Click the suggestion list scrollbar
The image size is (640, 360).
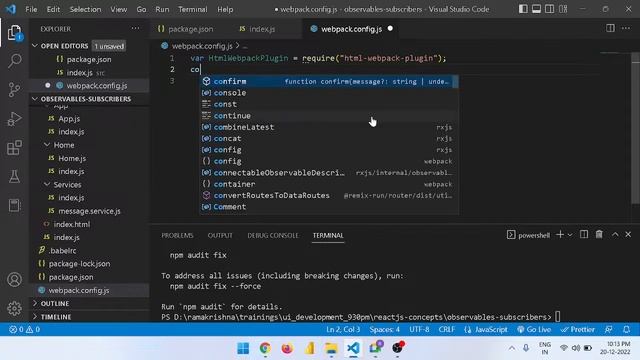tap(455, 82)
